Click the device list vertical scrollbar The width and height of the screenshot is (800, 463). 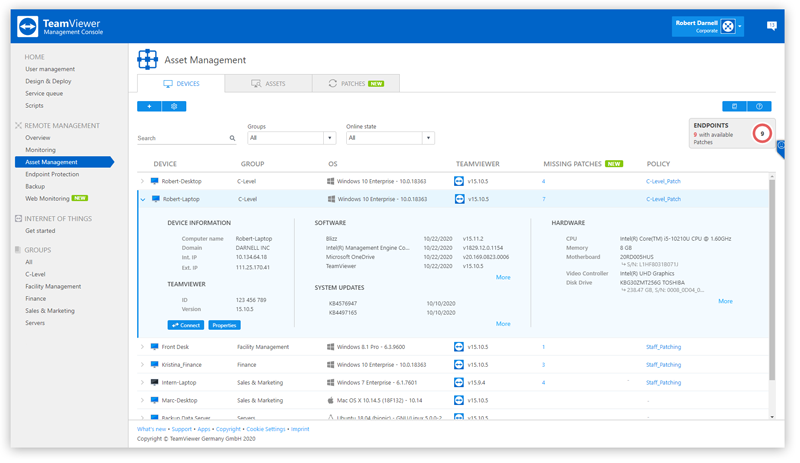coord(772,279)
